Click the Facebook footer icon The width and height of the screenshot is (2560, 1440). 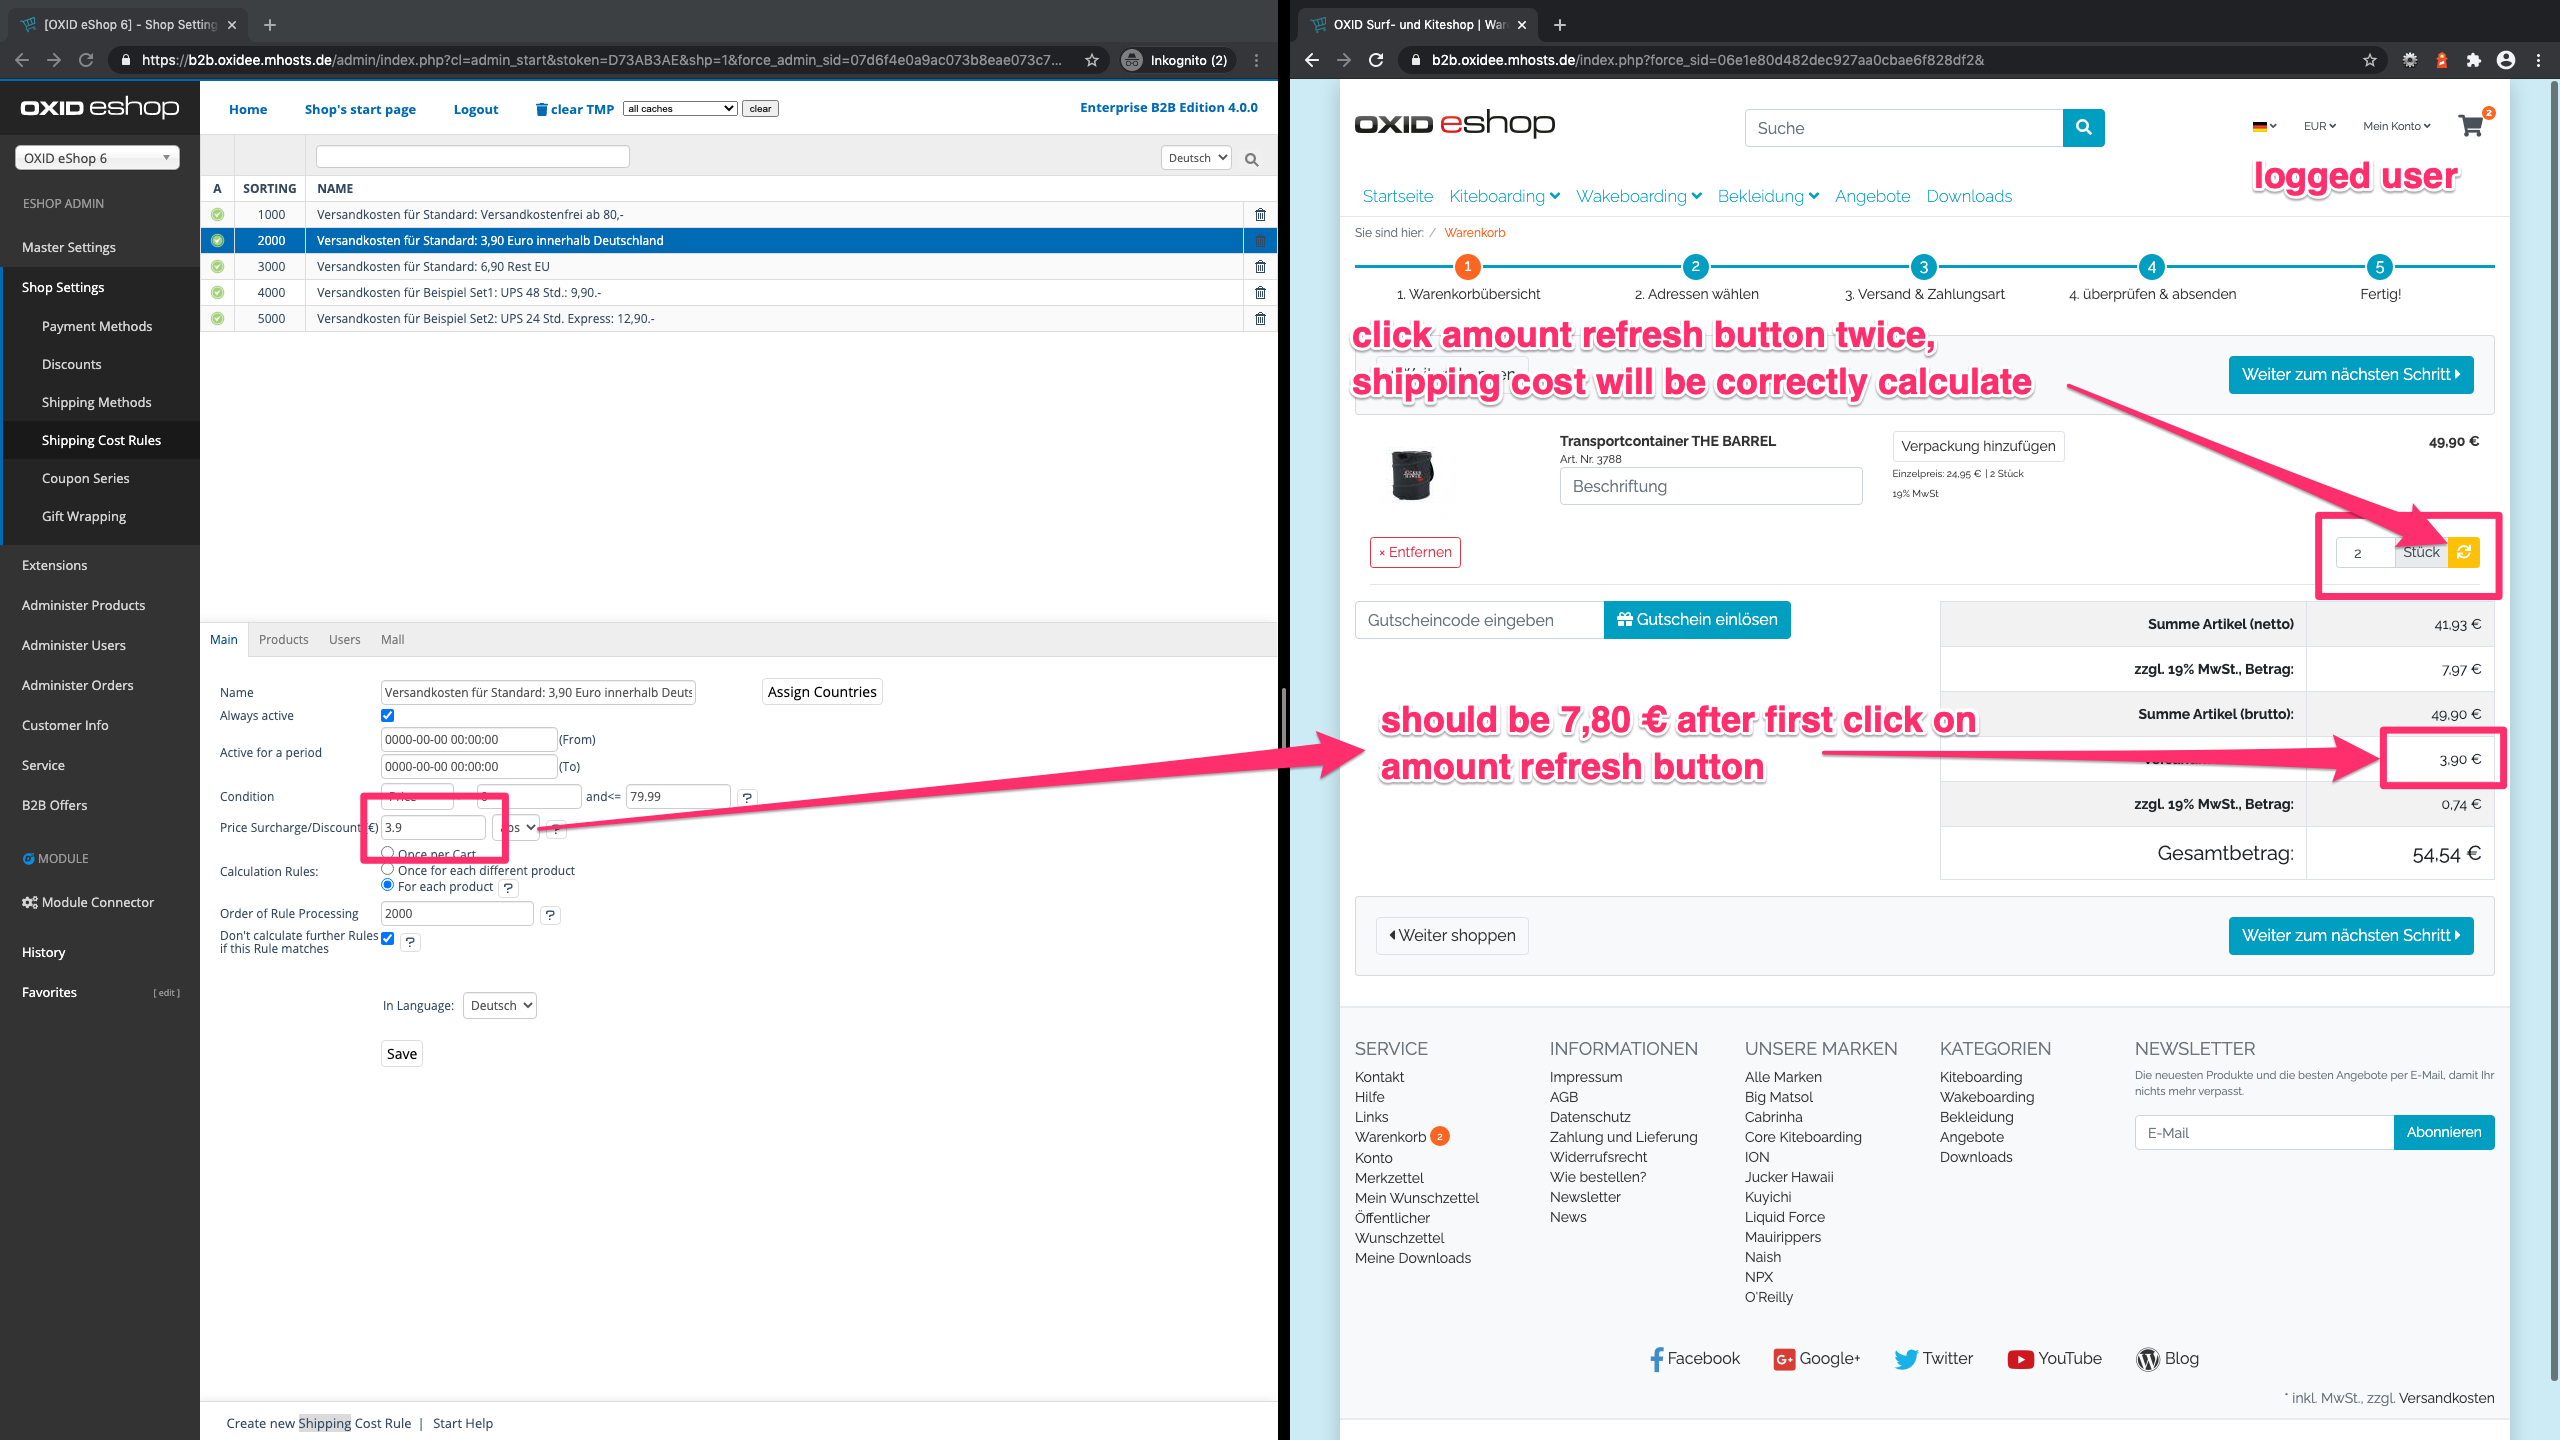(1656, 1359)
